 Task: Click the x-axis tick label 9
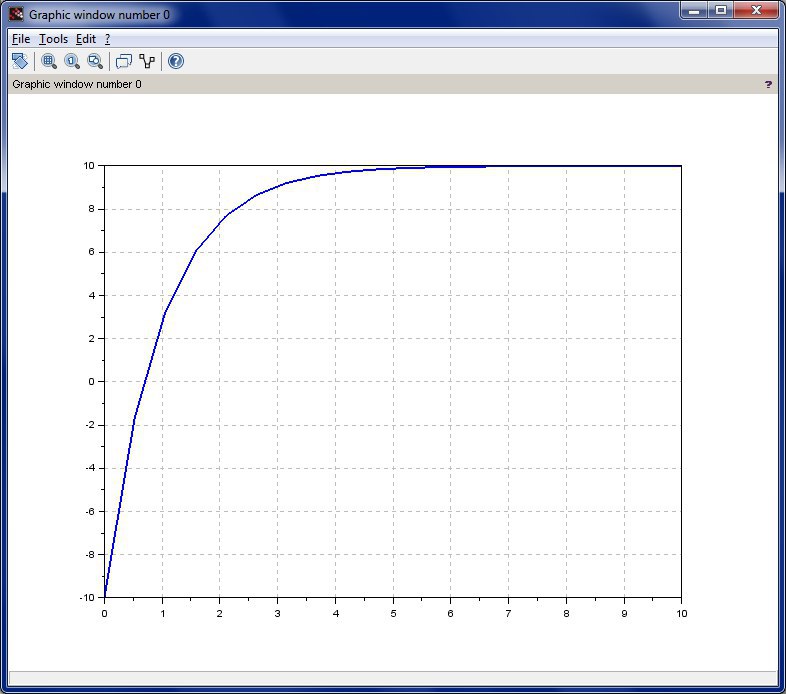pyautogui.click(x=624, y=613)
